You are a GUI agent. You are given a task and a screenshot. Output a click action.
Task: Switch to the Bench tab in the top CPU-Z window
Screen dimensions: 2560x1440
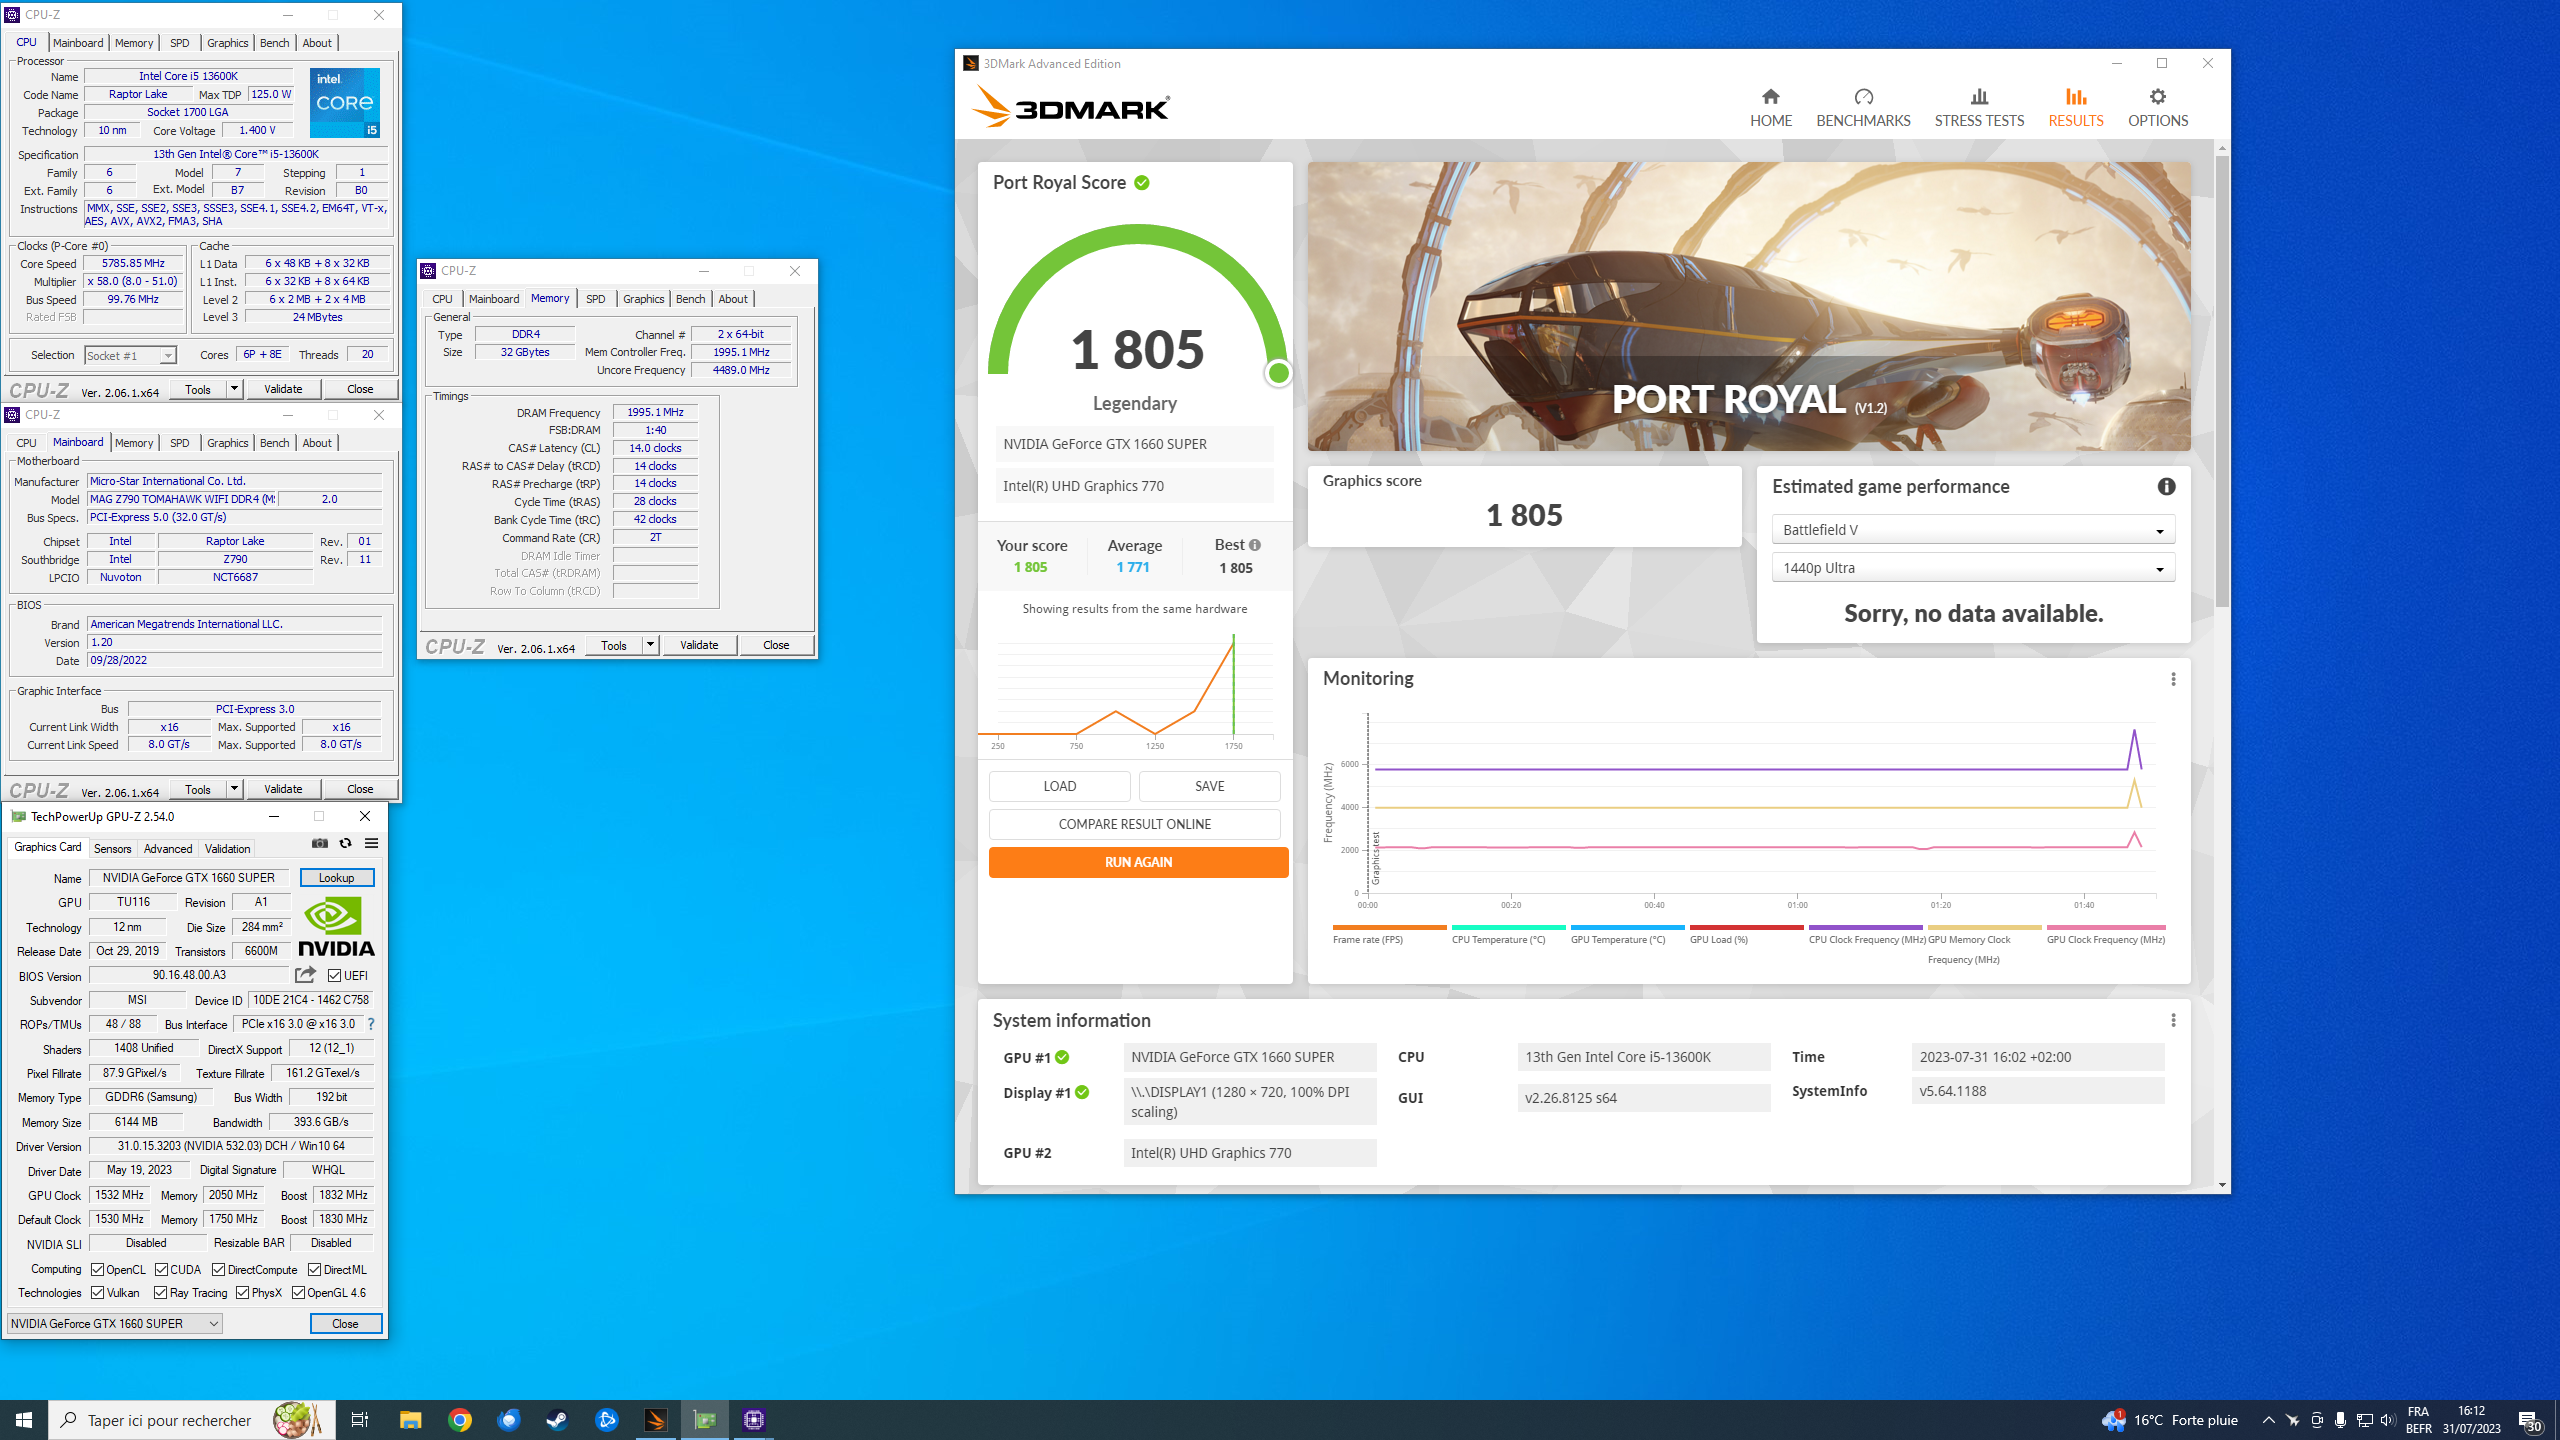coord(274,43)
